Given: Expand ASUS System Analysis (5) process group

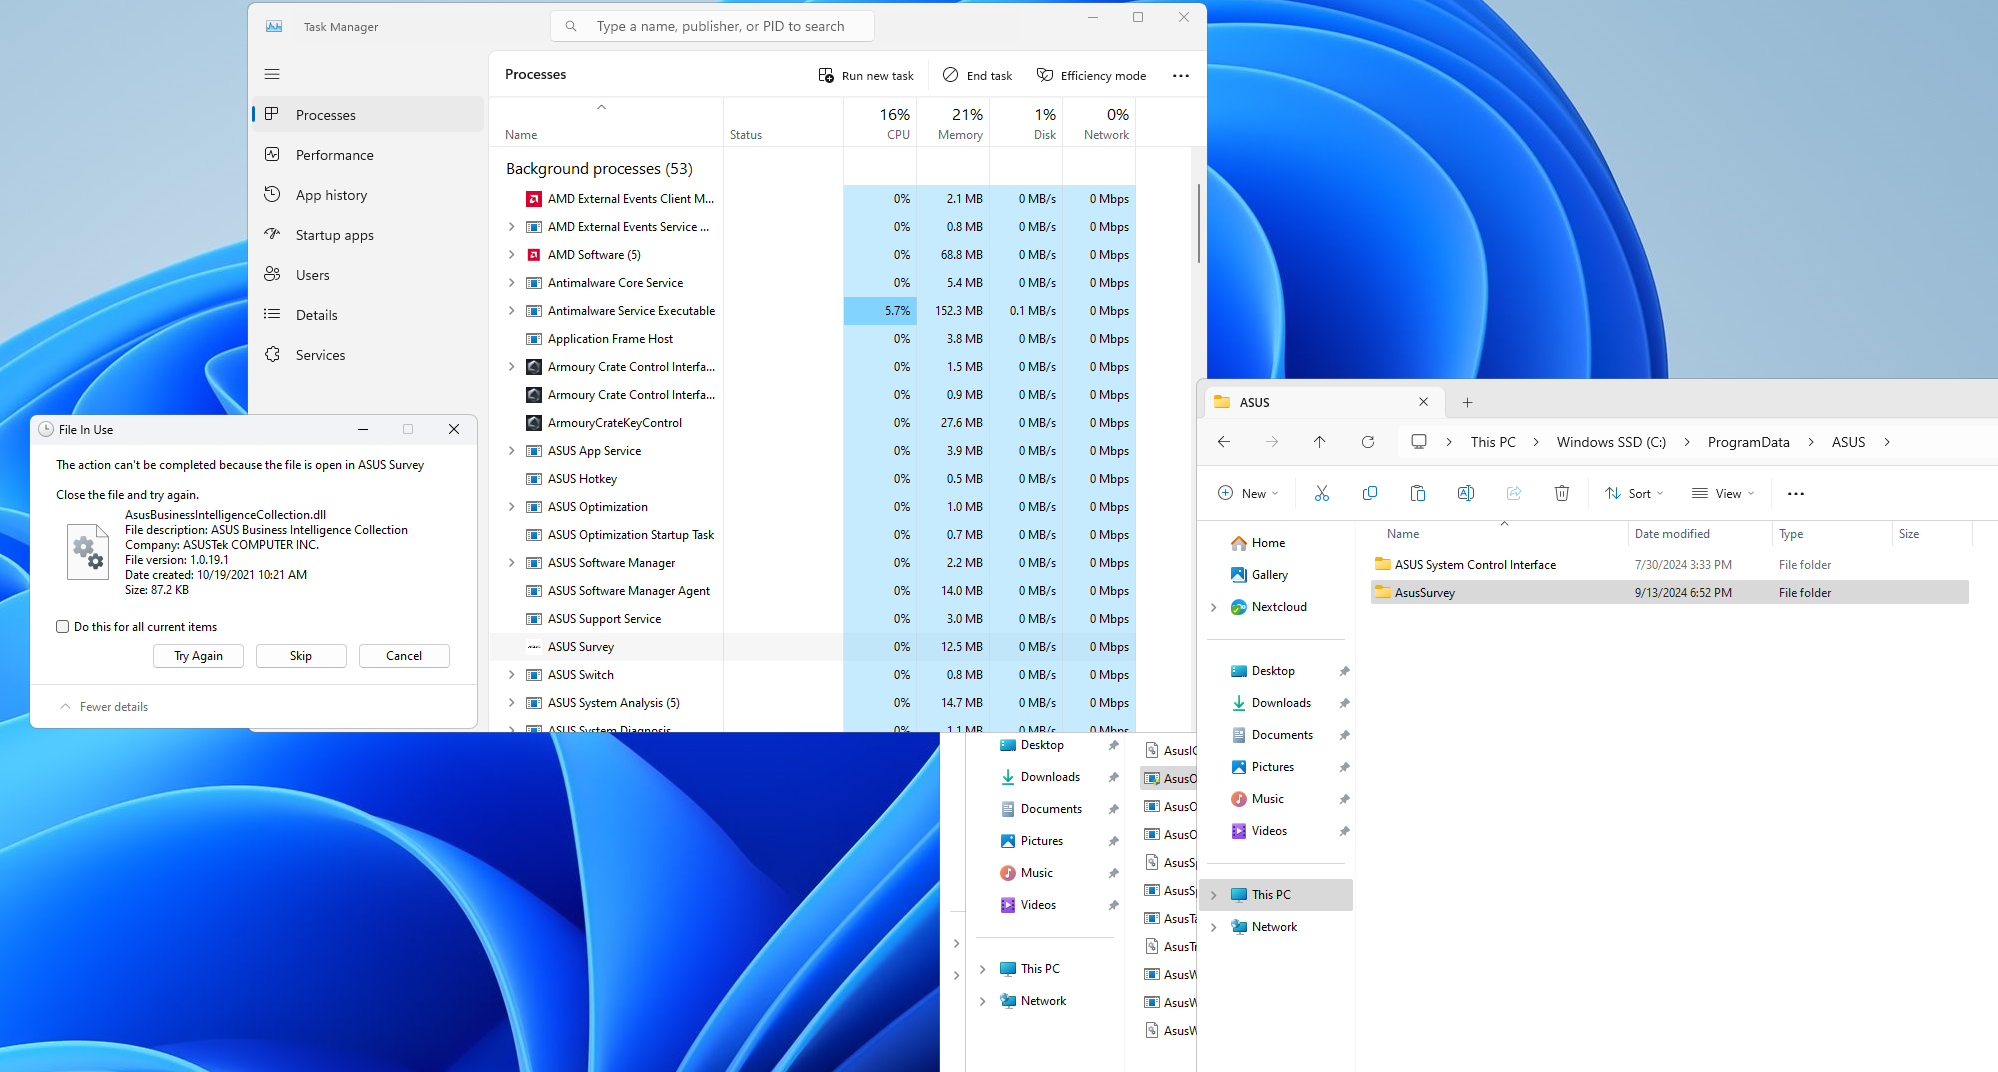Looking at the screenshot, I should coord(512,703).
